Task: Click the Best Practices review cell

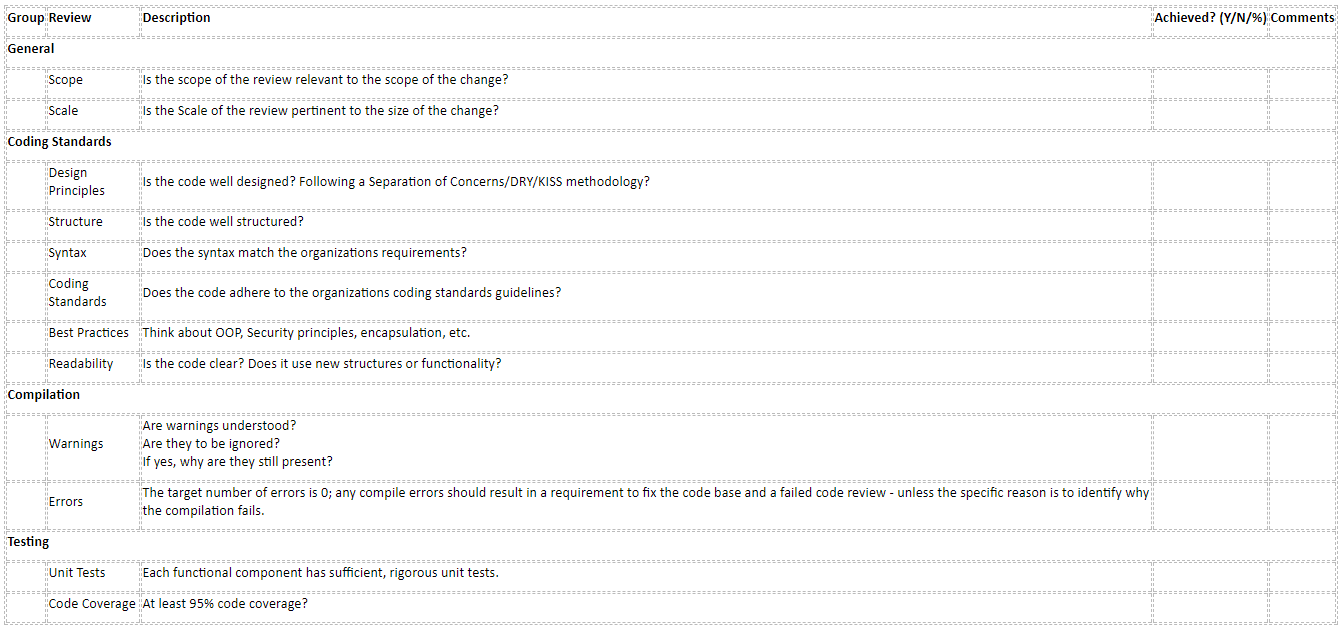Action: click(x=89, y=333)
